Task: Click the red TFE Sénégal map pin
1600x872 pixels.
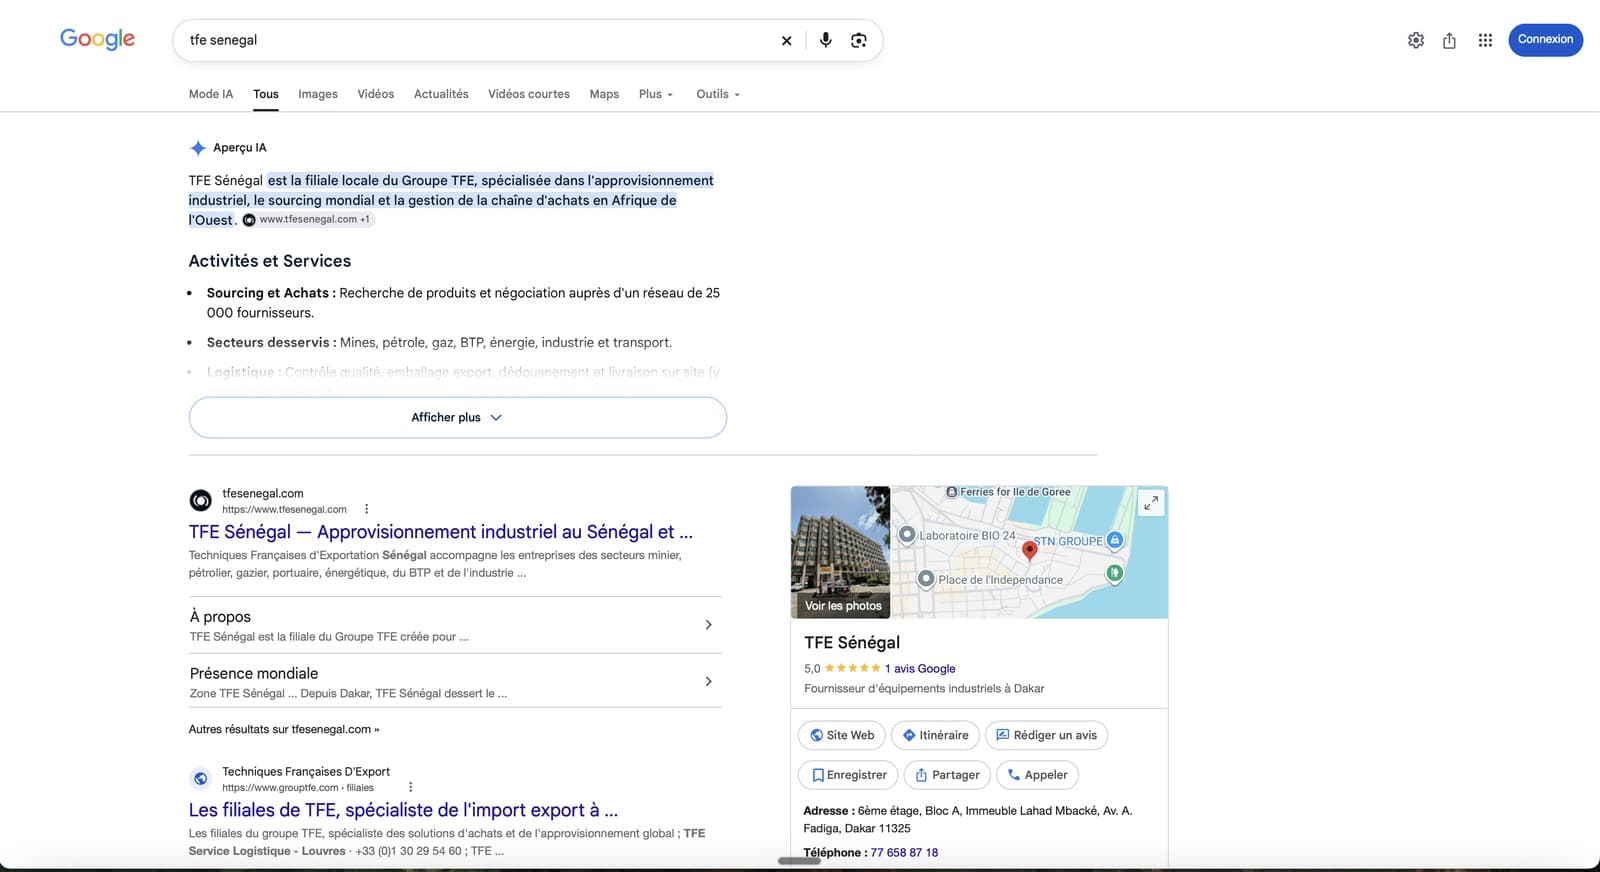Action: pos(1029,550)
